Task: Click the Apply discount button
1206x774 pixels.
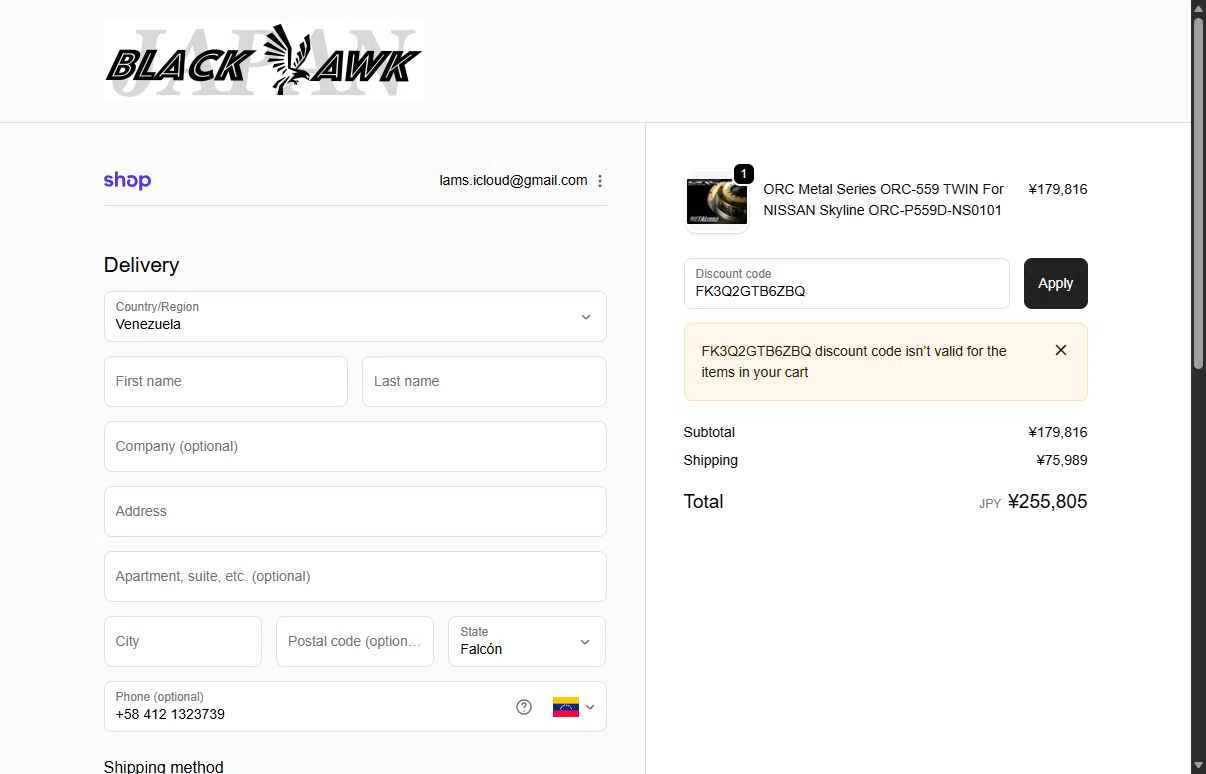Action: pyautogui.click(x=1055, y=284)
